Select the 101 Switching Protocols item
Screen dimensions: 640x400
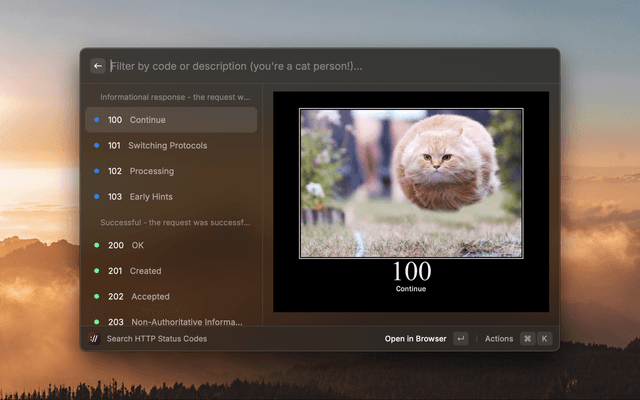click(x=171, y=146)
